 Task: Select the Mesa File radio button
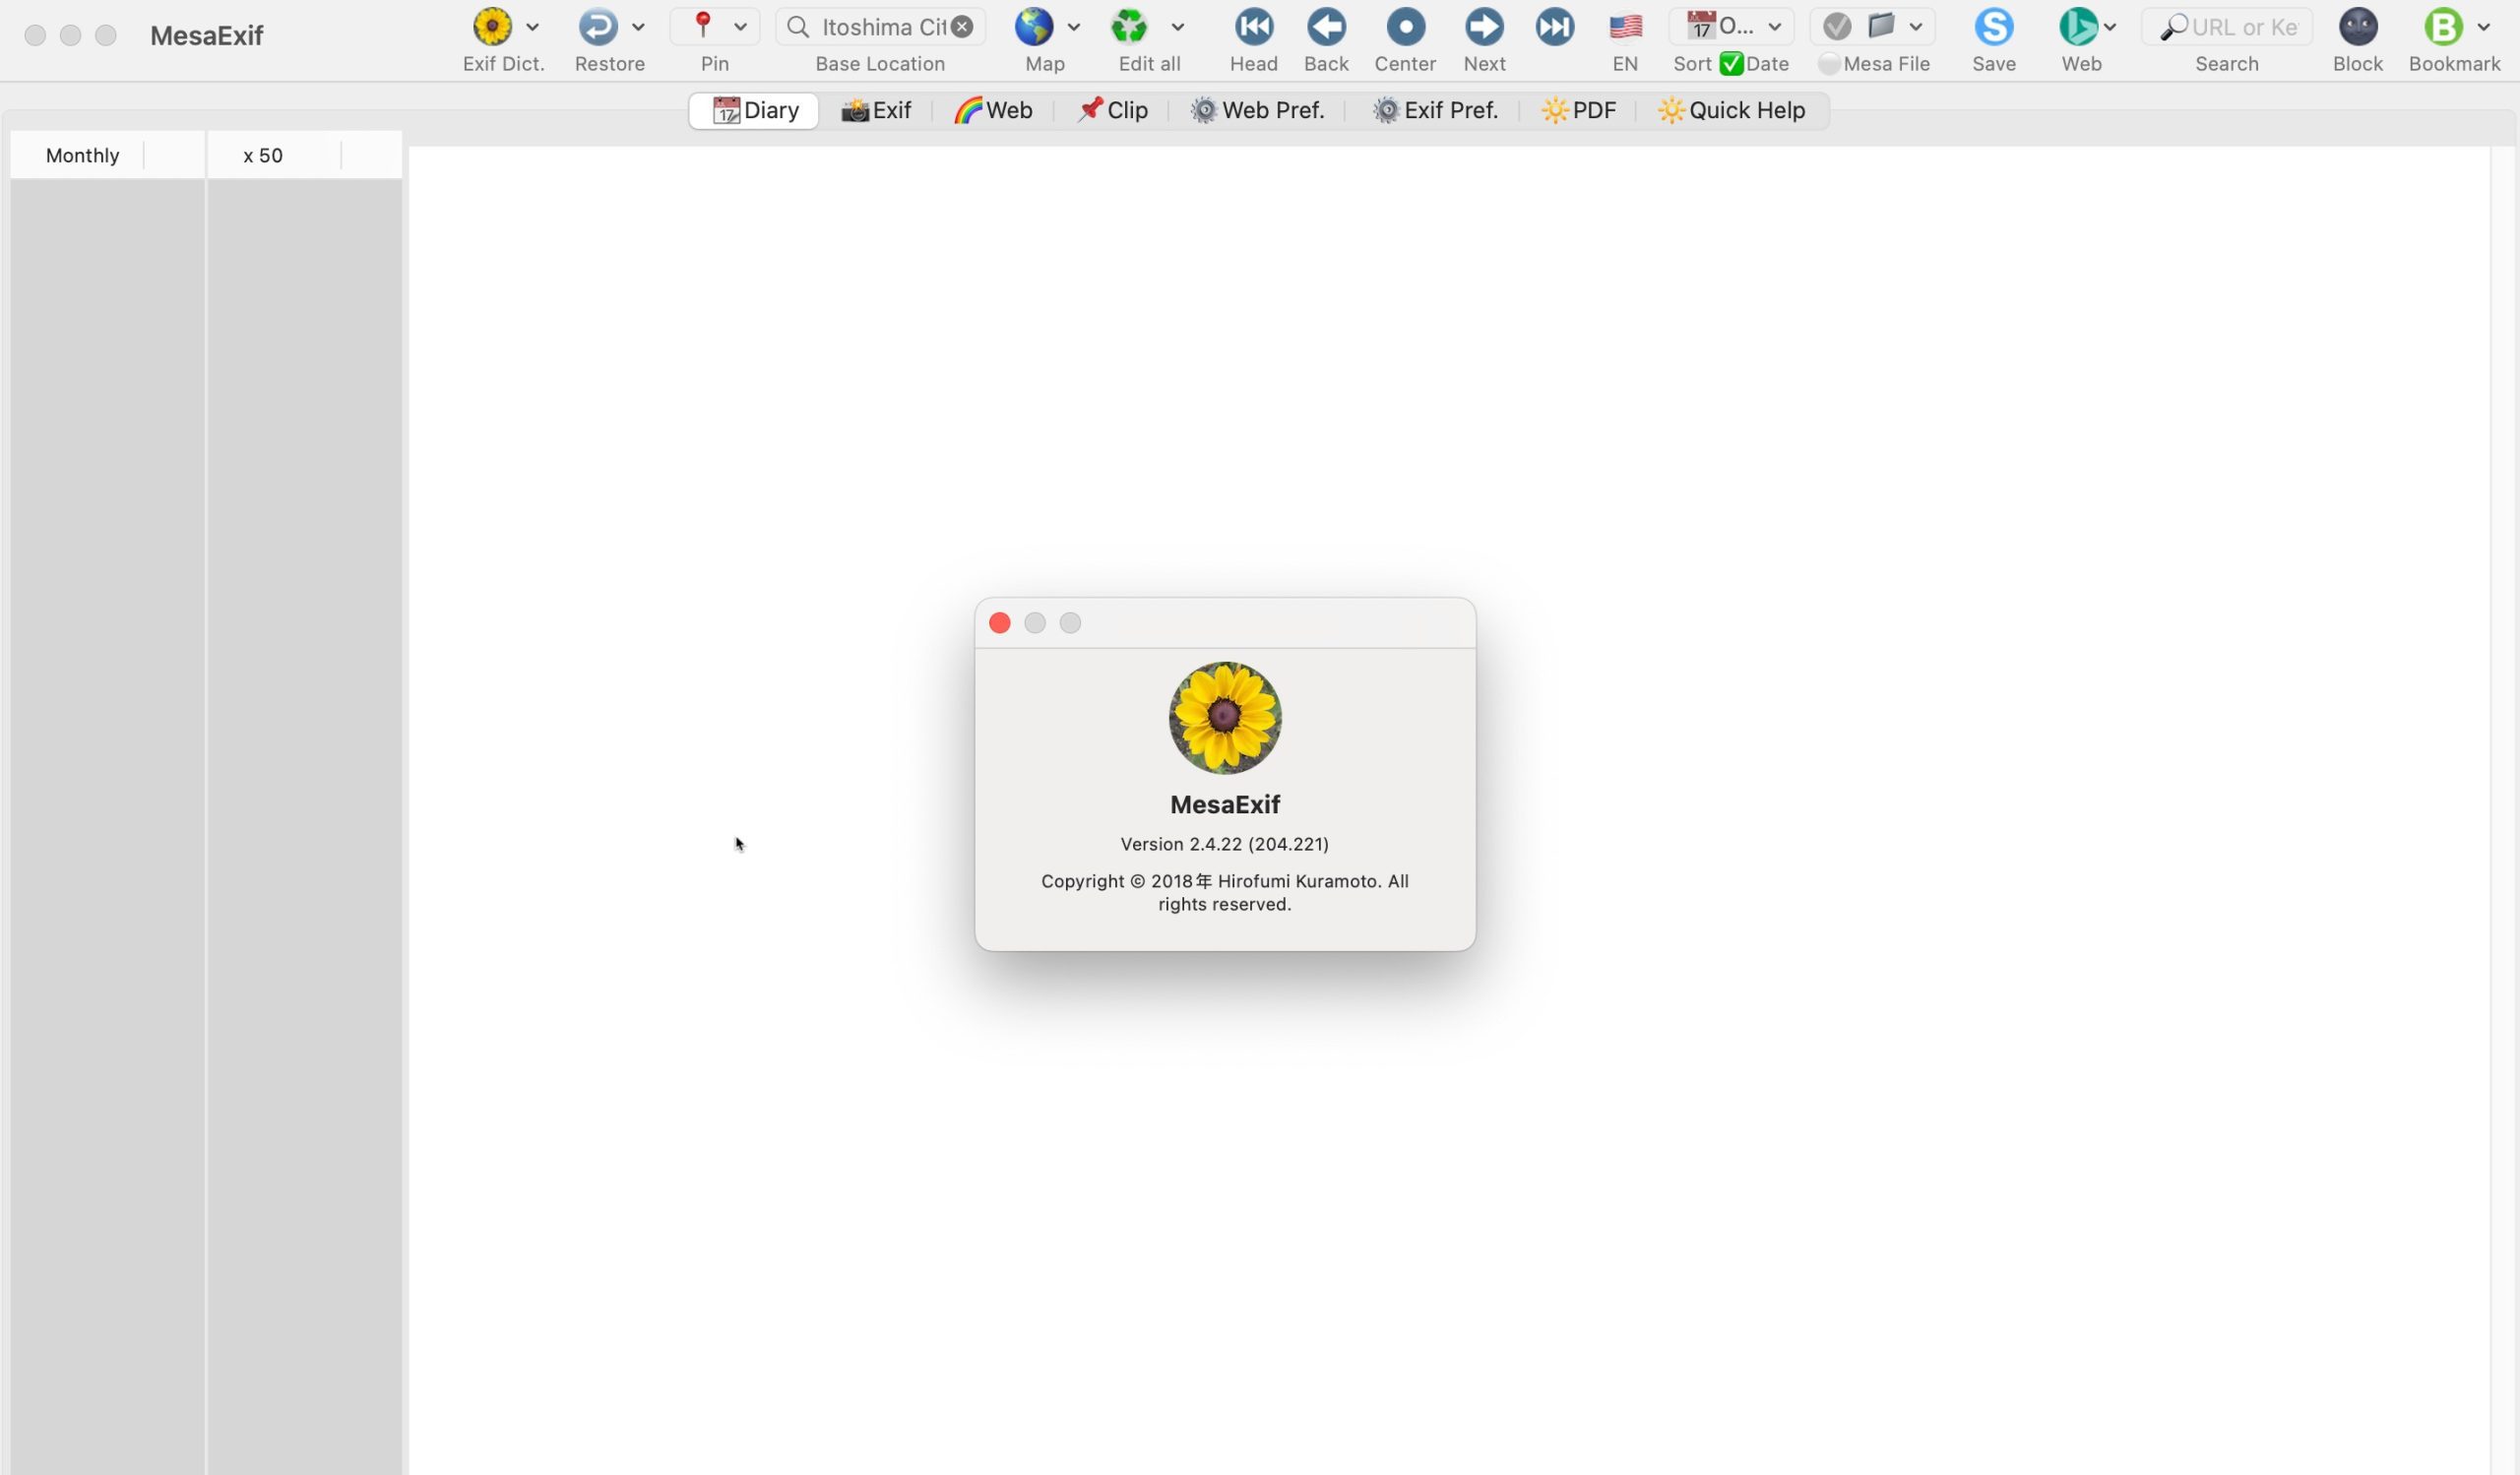pos(1829,65)
